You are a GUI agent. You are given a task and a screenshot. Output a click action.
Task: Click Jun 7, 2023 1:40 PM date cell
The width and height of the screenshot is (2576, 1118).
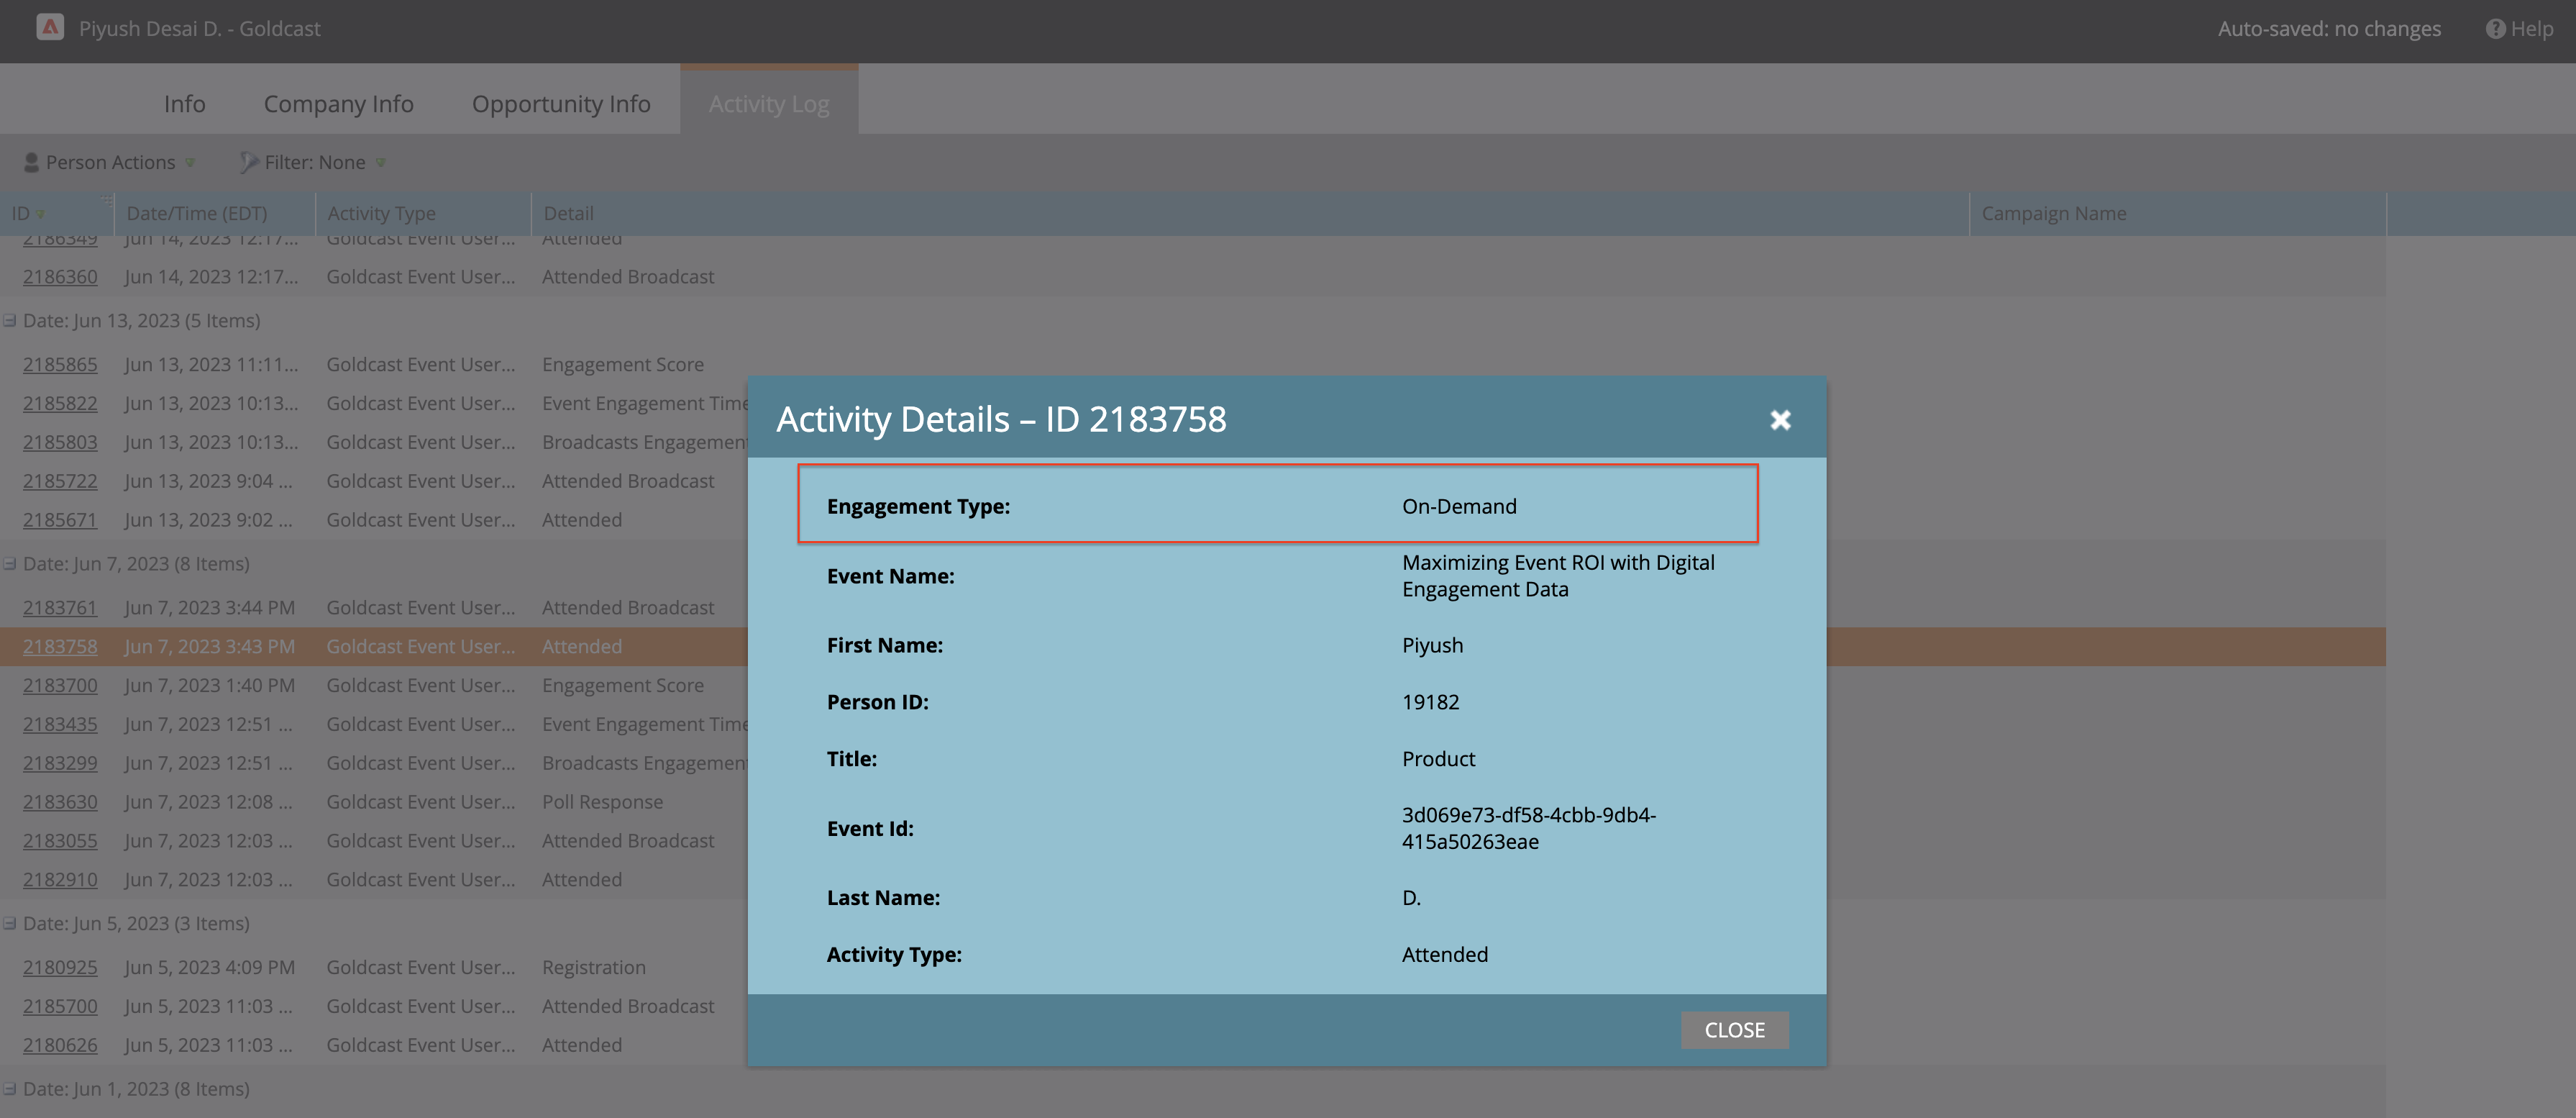(210, 686)
